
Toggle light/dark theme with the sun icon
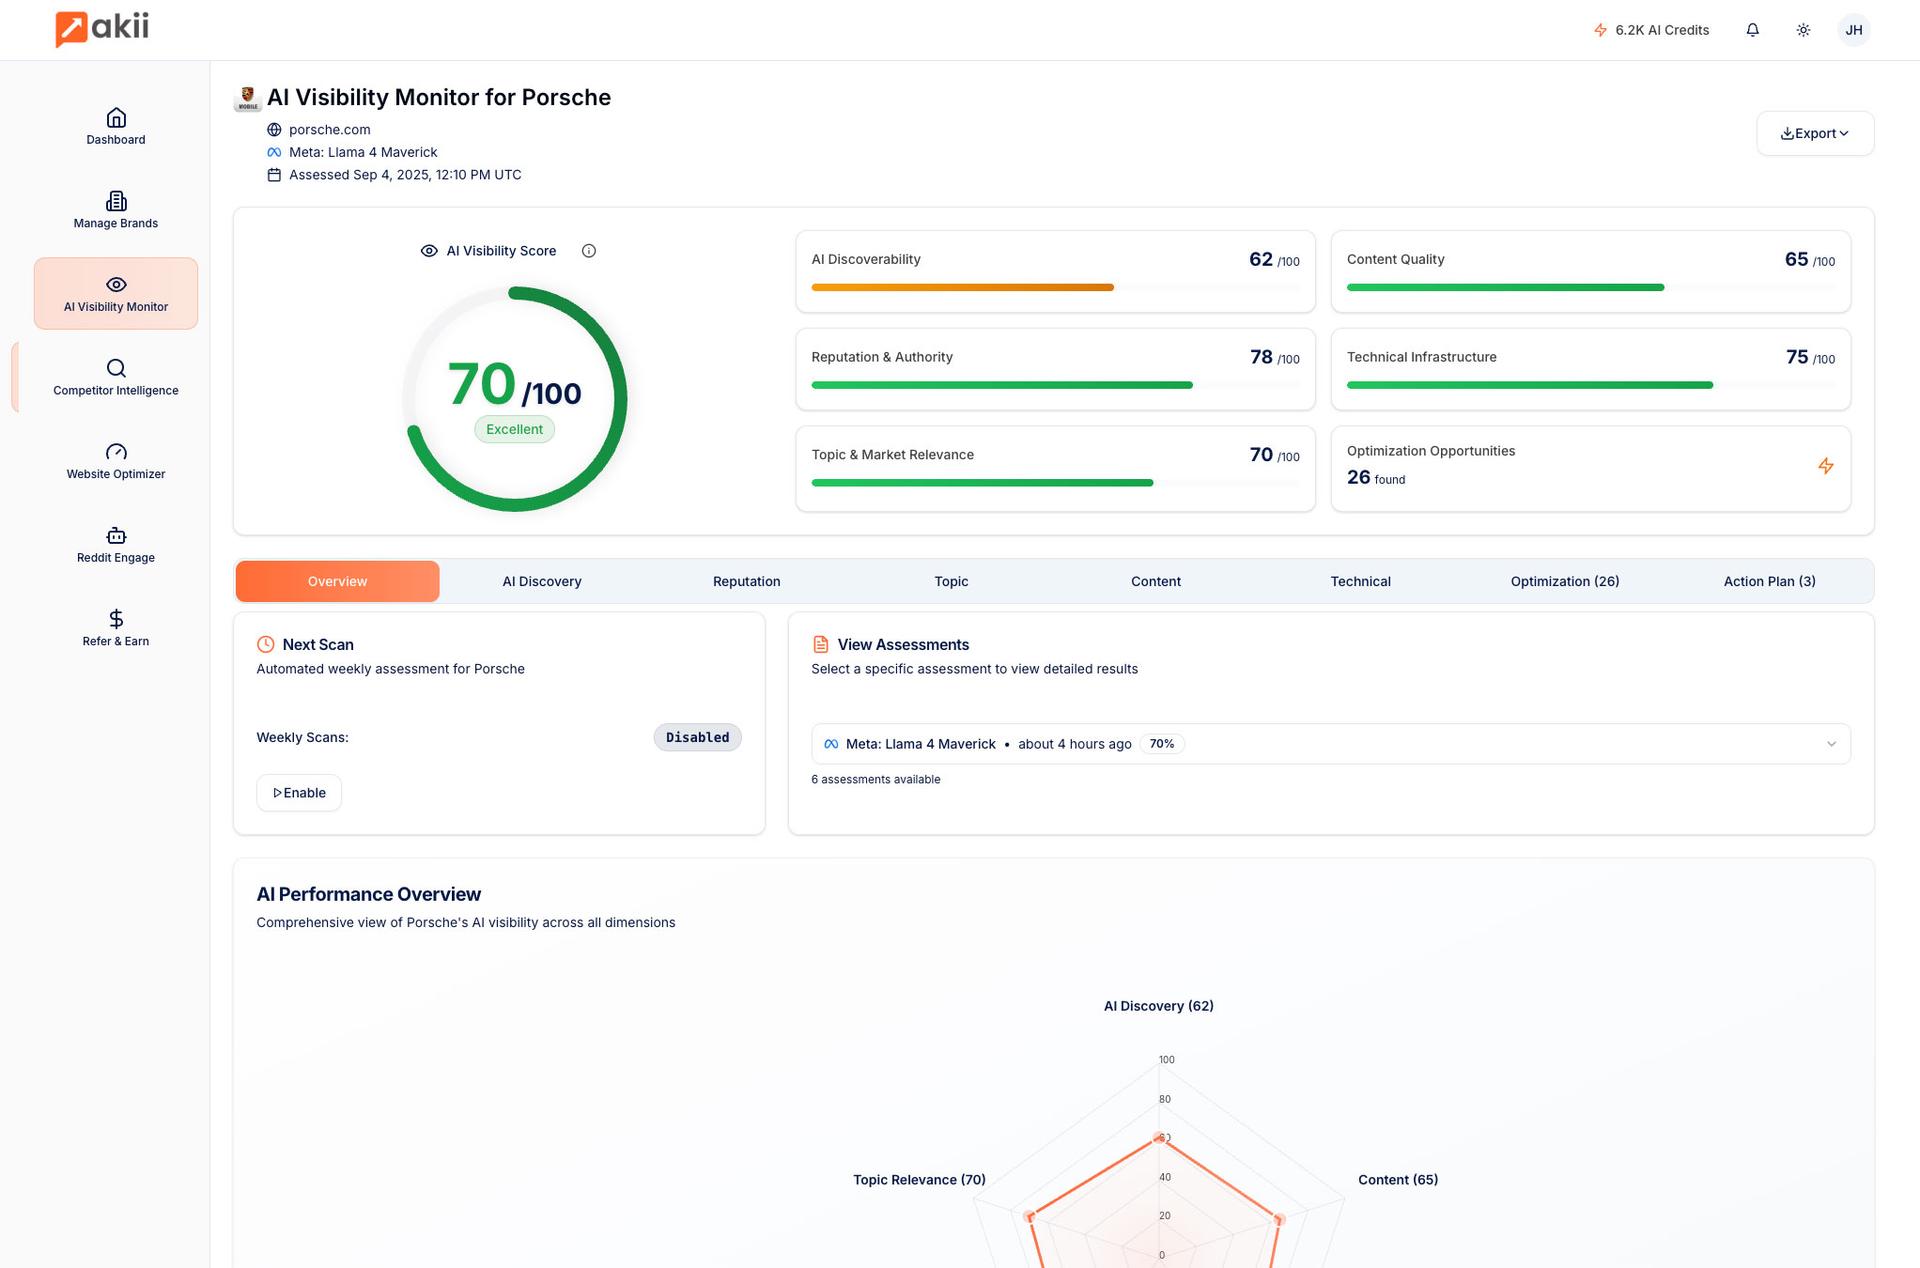(1803, 29)
